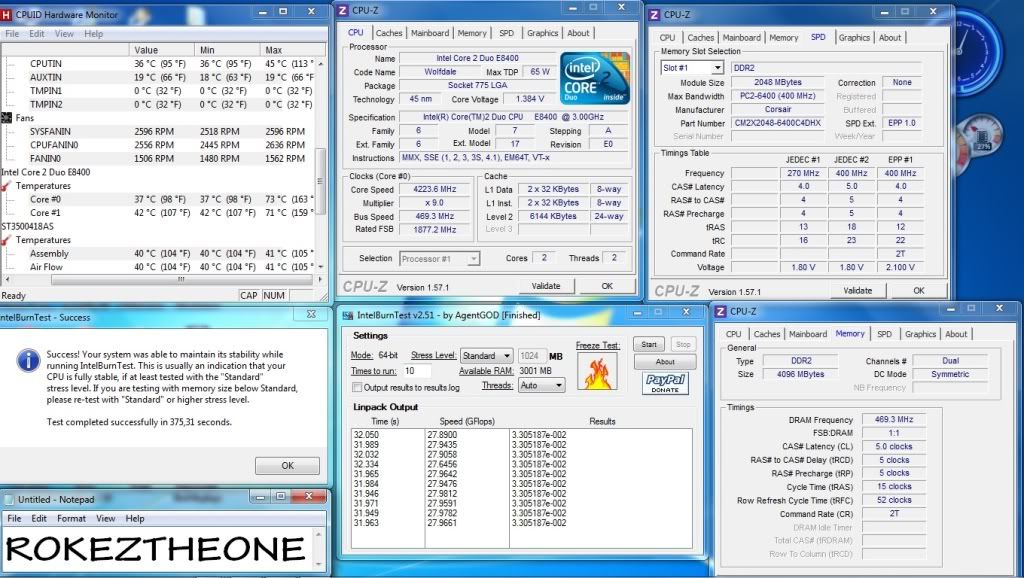This screenshot has height=578, width=1024.
Task: Select the CPUTIN row in HWMonitor
Action: 158,64
